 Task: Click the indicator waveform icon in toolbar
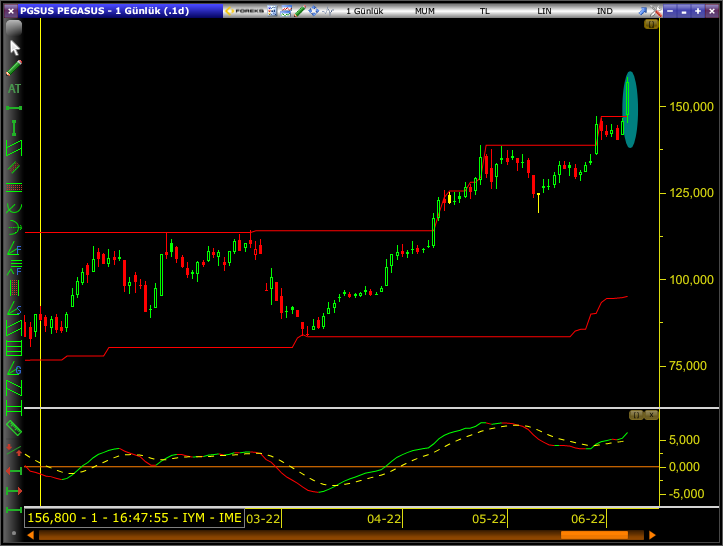[327, 11]
